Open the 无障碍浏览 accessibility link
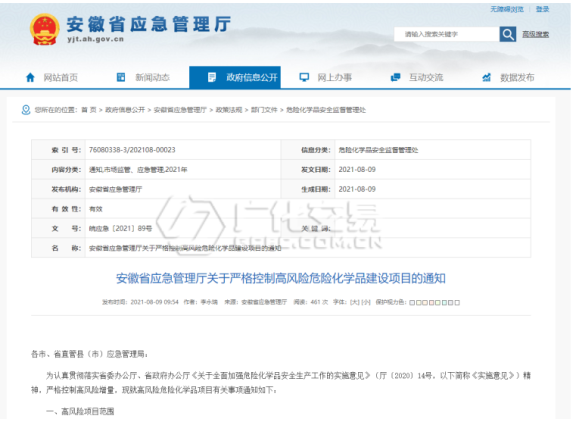576x422 pixels. click(507, 9)
